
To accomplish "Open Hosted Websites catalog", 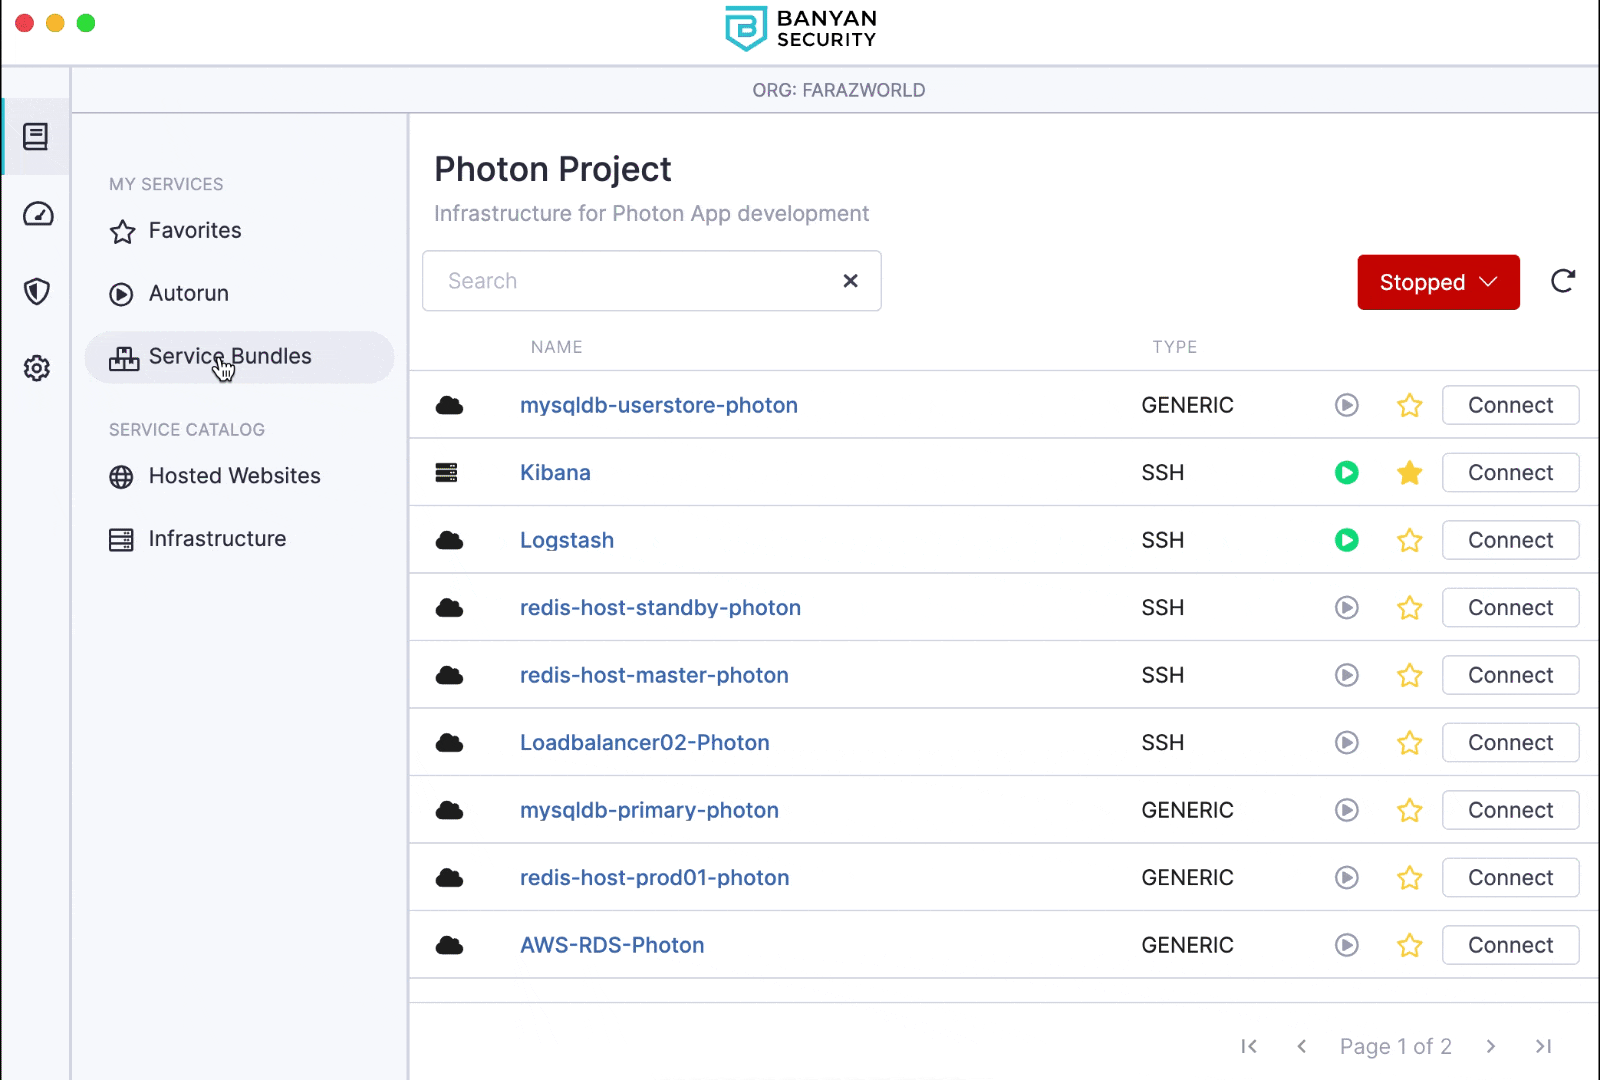I will pyautogui.click(x=215, y=476).
